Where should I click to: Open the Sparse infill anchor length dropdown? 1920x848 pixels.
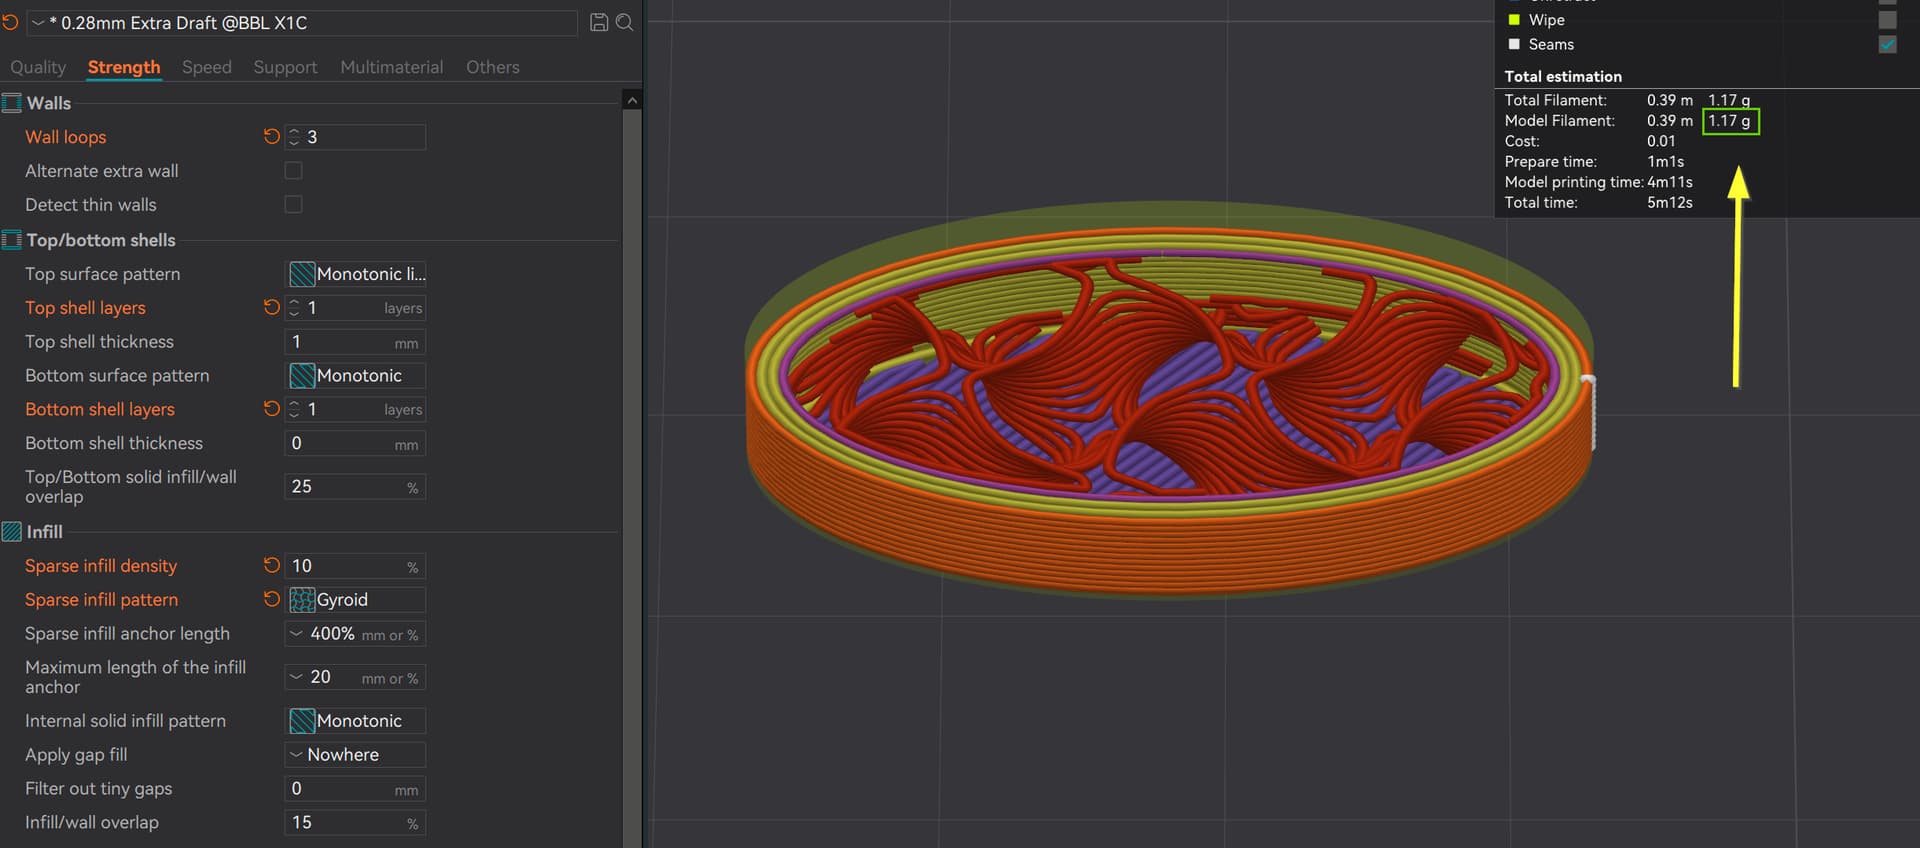pos(355,634)
